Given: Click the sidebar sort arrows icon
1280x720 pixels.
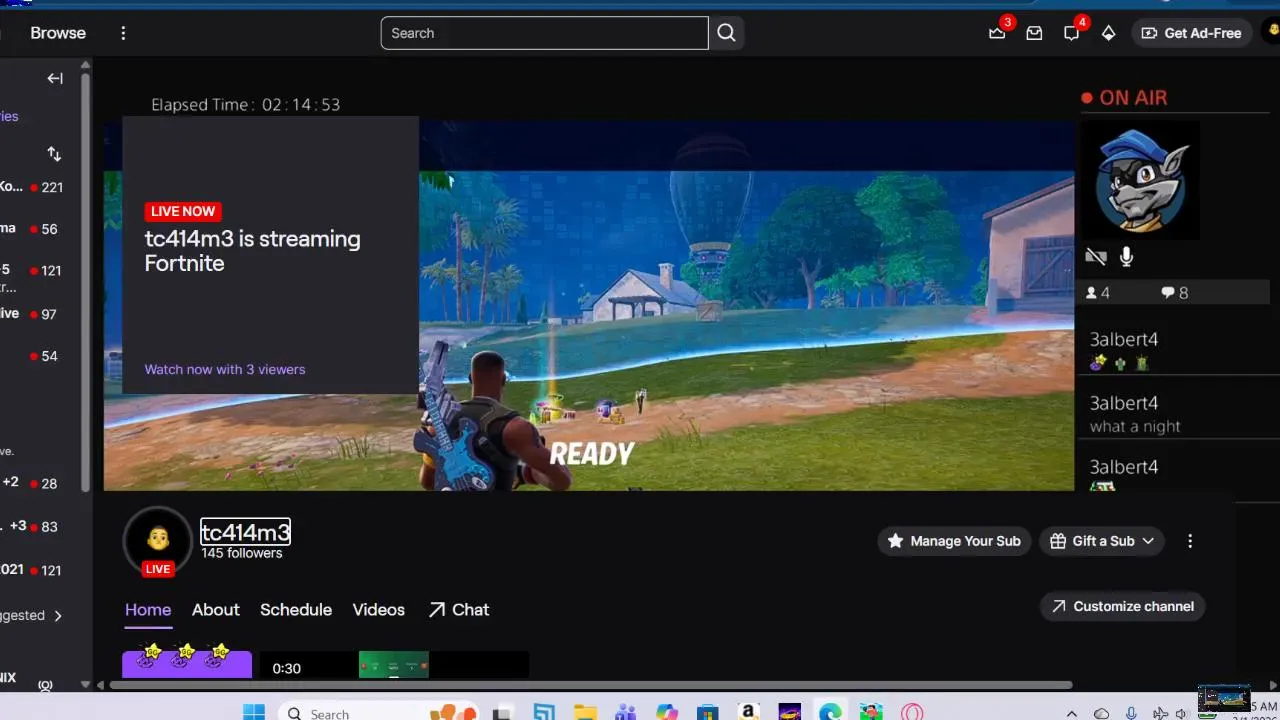Looking at the screenshot, I should point(54,154).
